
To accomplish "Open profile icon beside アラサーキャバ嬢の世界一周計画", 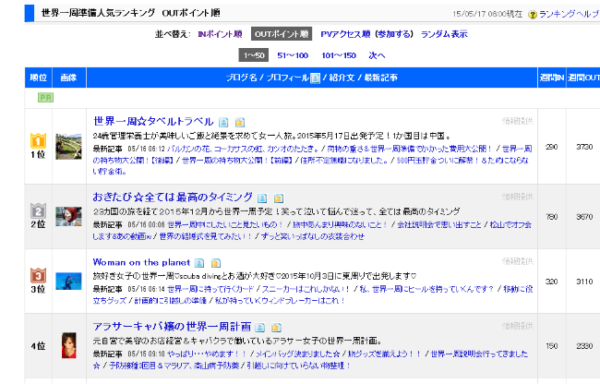I will (260, 327).
